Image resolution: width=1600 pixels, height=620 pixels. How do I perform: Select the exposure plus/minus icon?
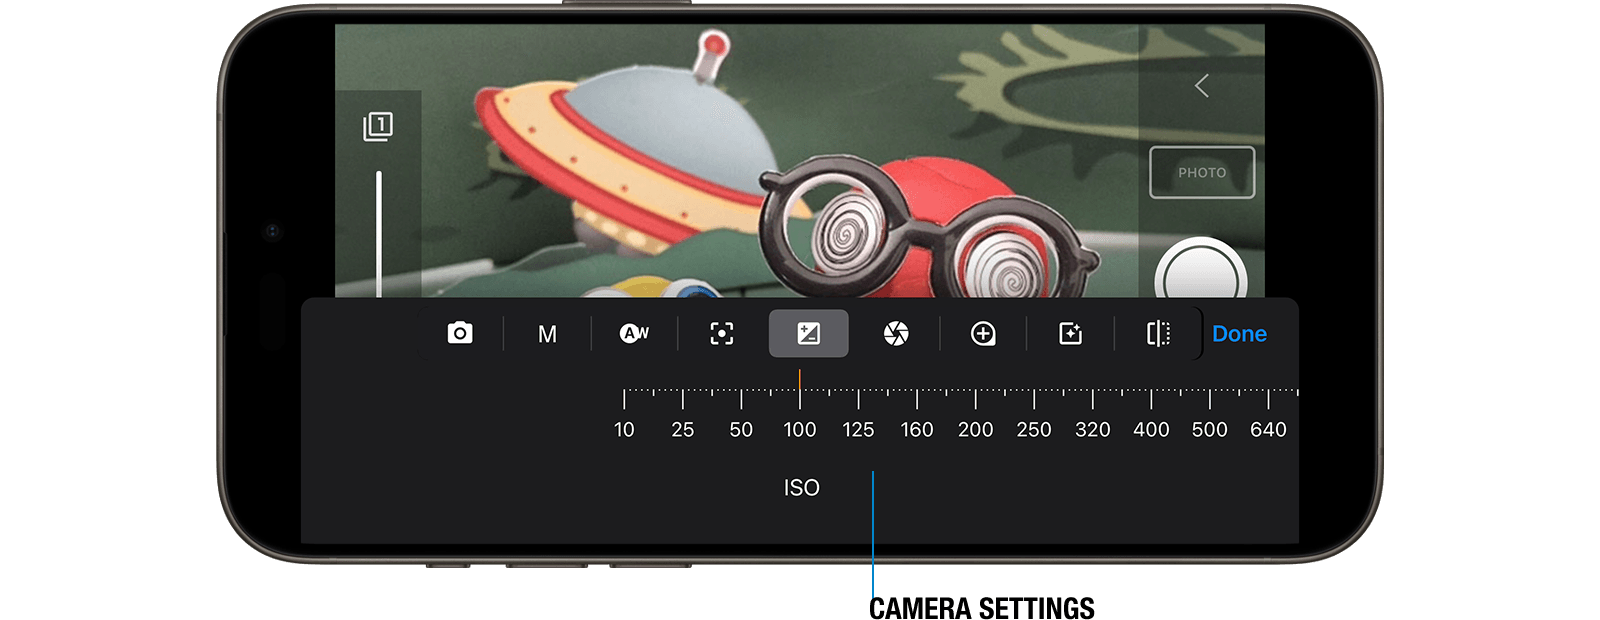click(x=808, y=333)
